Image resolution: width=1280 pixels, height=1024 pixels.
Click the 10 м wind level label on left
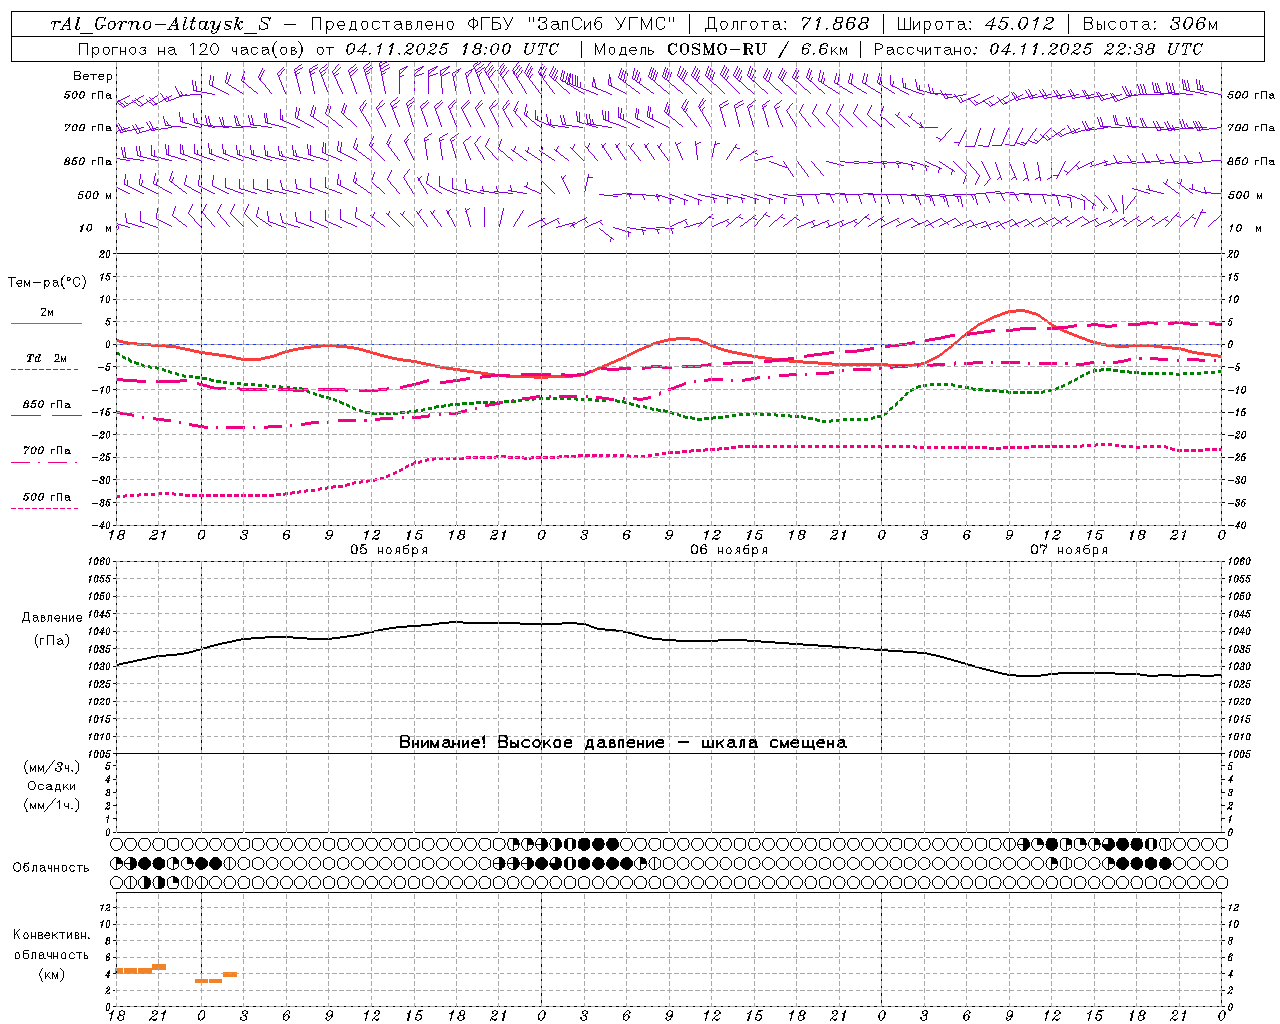95,228
